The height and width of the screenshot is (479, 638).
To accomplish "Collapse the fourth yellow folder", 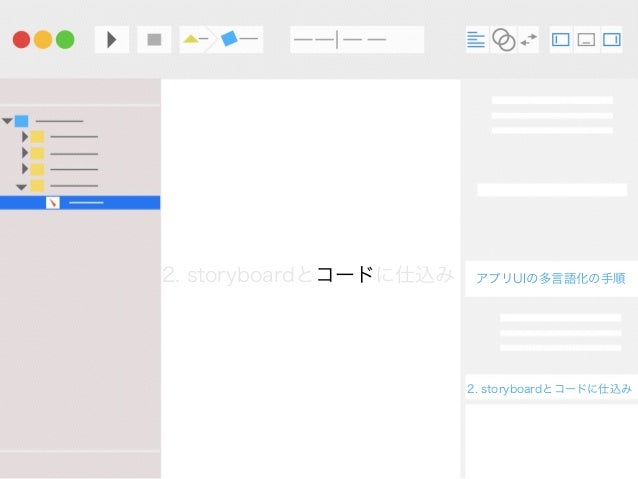I will click(x=21, y=187).
